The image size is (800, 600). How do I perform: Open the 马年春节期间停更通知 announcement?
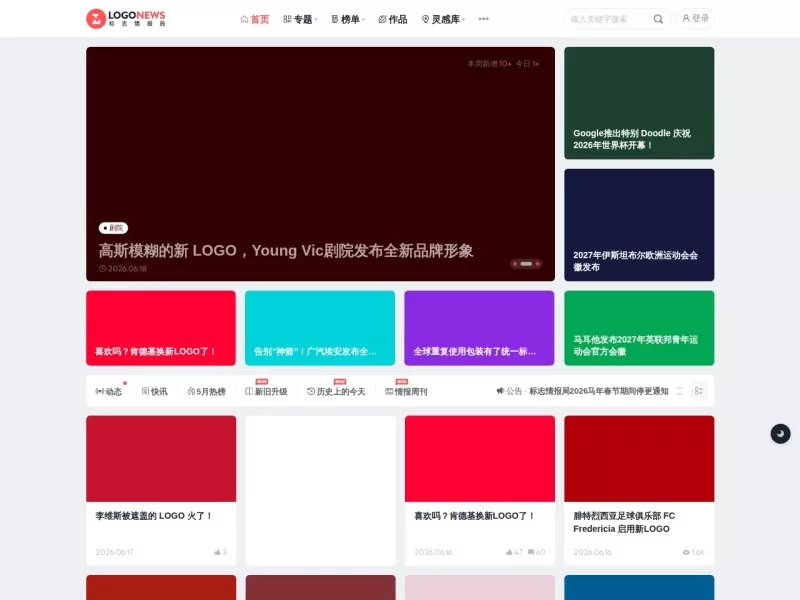(x=598, y=391)
